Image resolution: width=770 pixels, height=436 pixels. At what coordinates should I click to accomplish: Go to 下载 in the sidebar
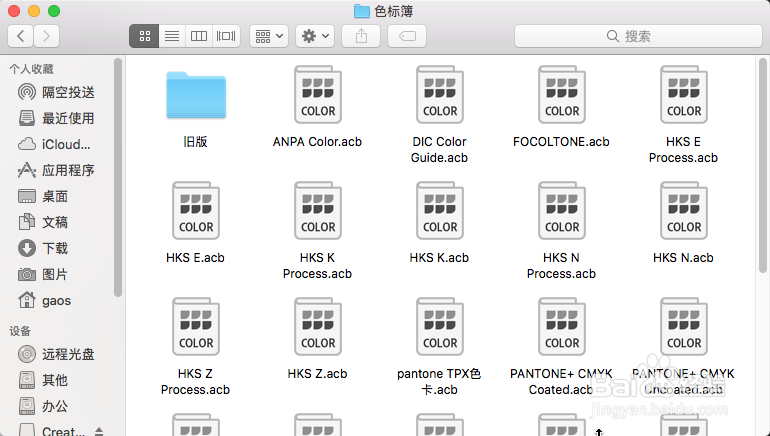tap(43, 248)
